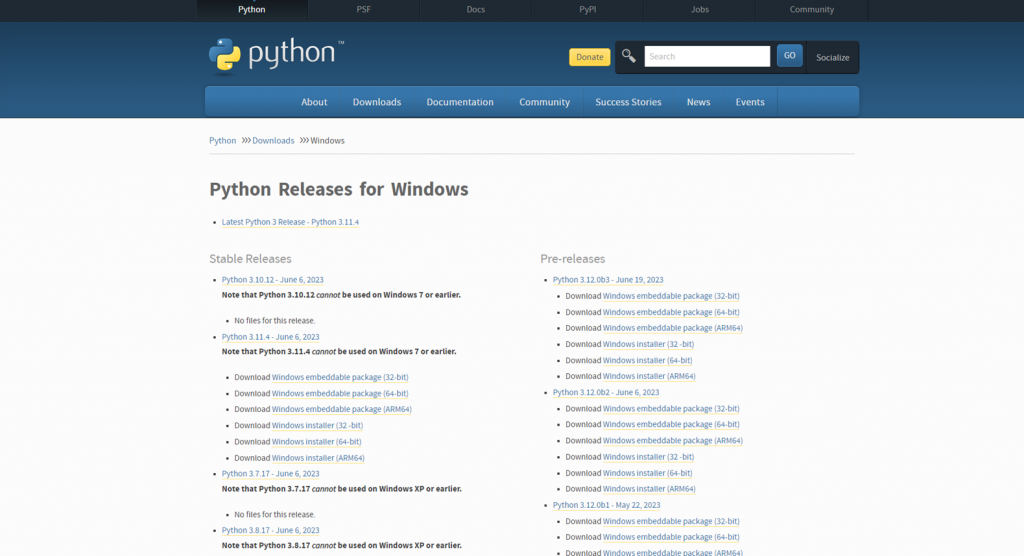Screen dimensions: 1024x556
Task: Open Latest Python 3 Release 3.11.4 link
Action: [290, 222]
